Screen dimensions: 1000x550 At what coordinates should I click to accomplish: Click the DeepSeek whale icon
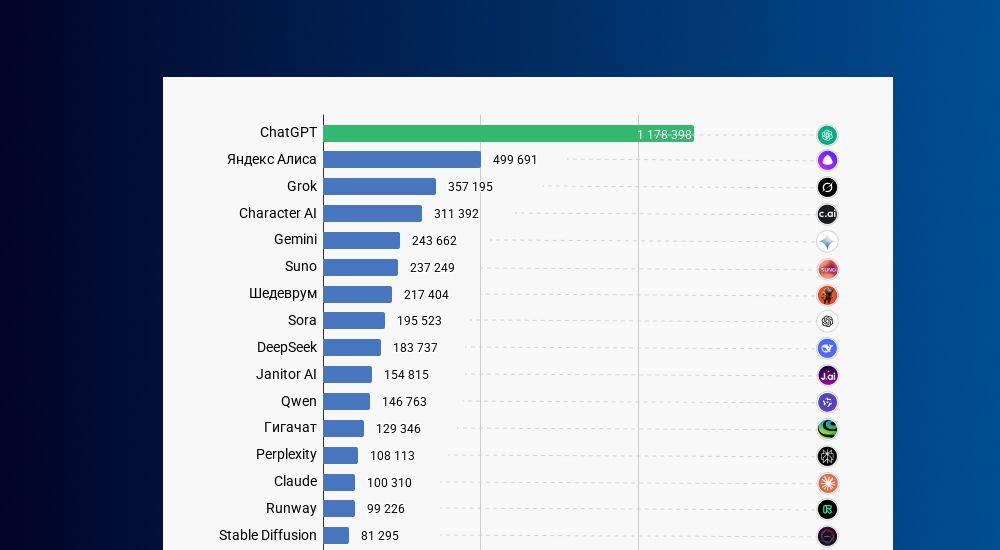click(827, 348)
